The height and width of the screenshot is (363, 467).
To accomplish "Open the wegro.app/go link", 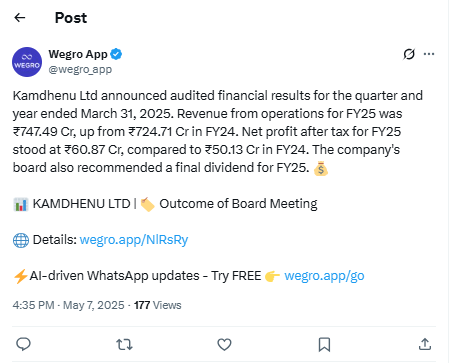I will click(324, 276).
